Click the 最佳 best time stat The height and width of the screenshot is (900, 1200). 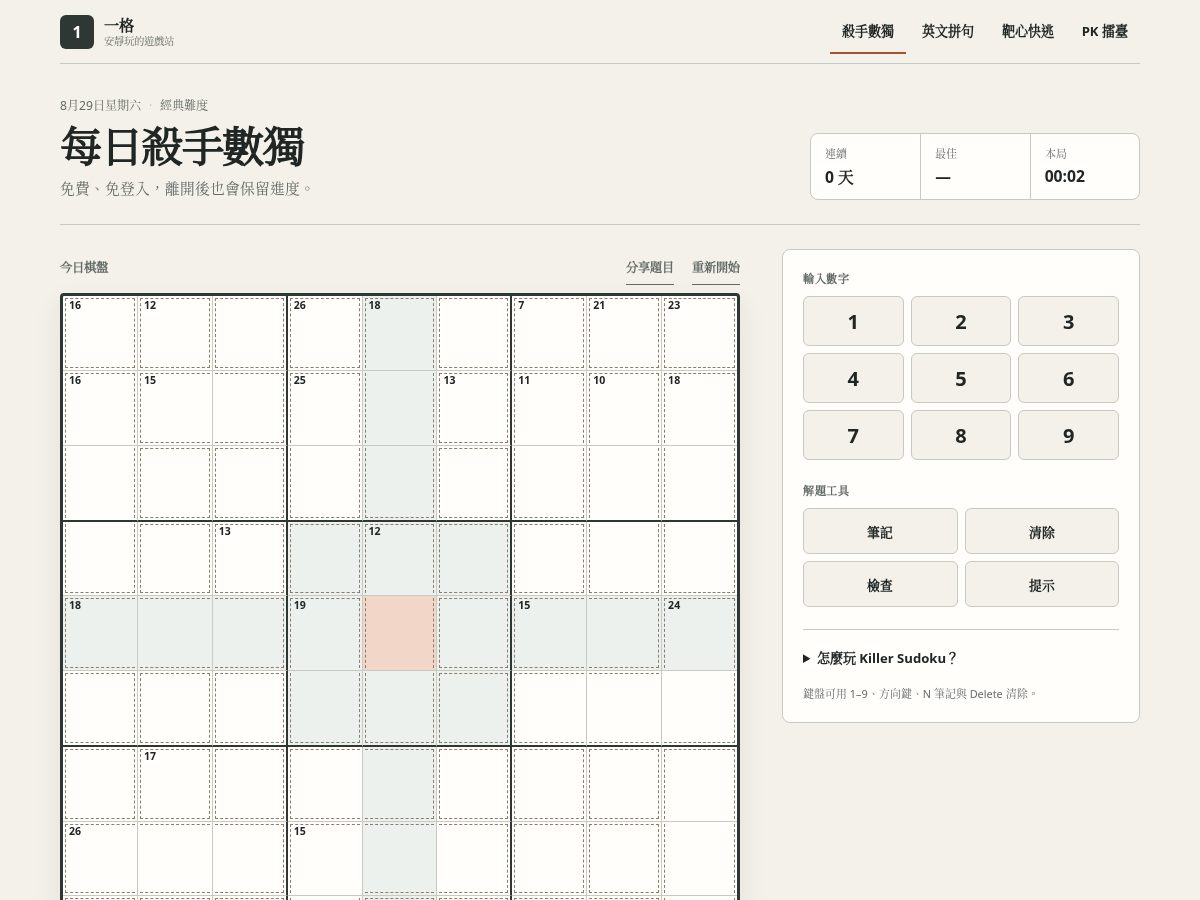[x=975, y=167]
